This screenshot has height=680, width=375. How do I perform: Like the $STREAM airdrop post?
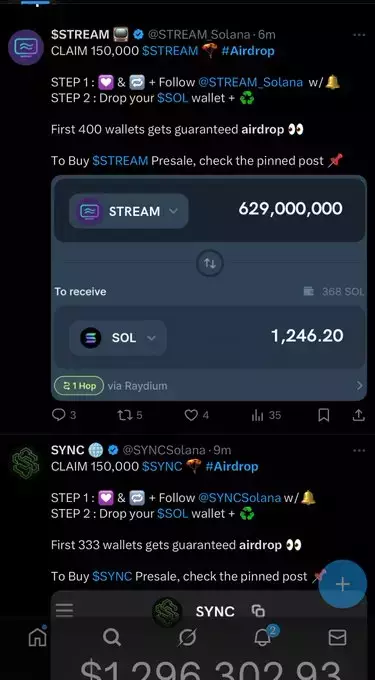click(196, 415)
